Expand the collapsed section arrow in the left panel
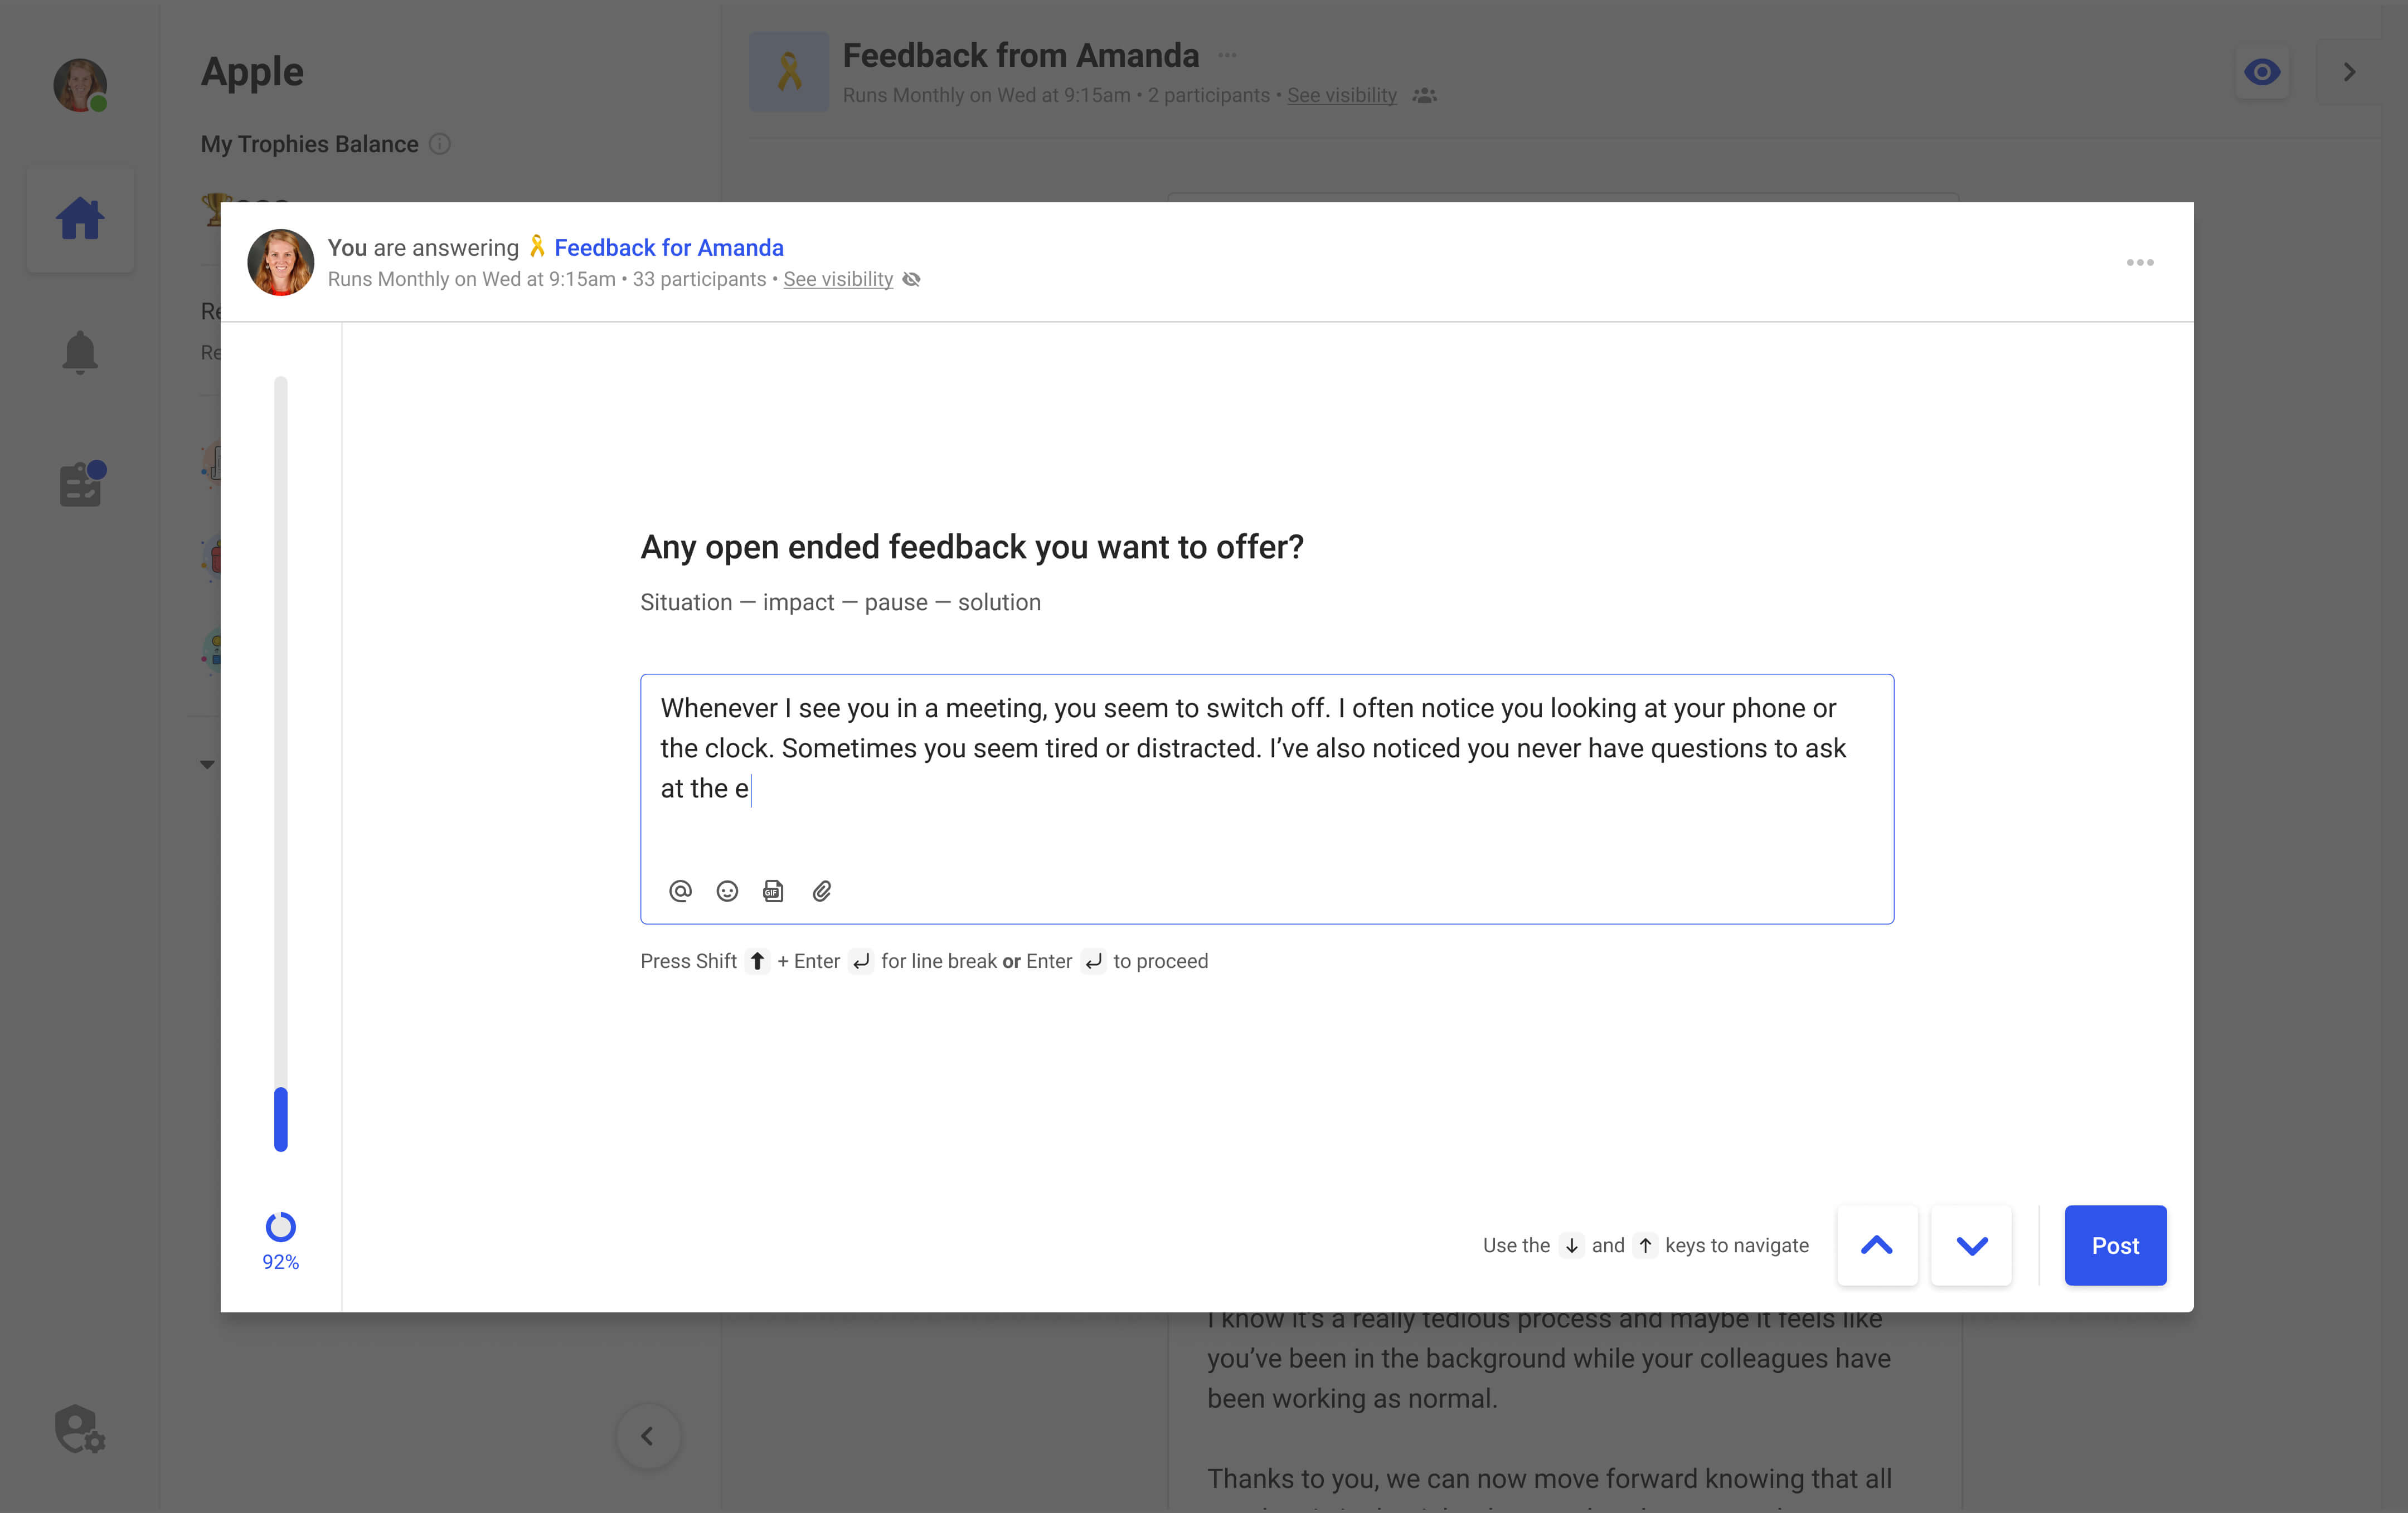Screen dimensions: 2408x1513 (x=207, y=764)
